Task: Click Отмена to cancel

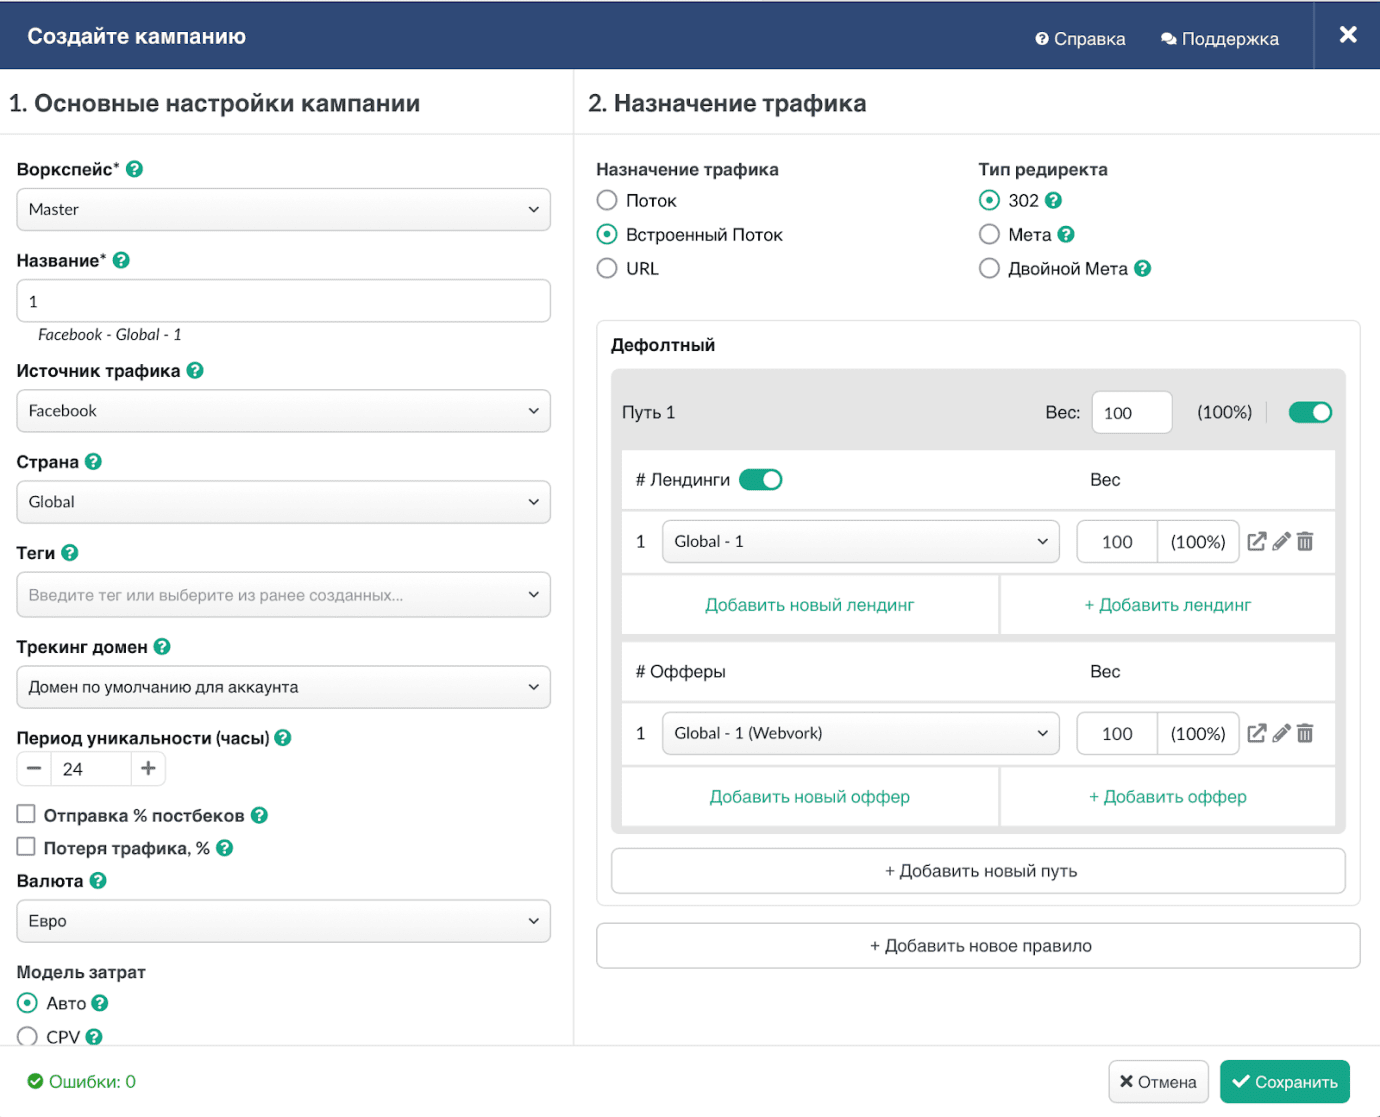Action: coord(1158,1082)
